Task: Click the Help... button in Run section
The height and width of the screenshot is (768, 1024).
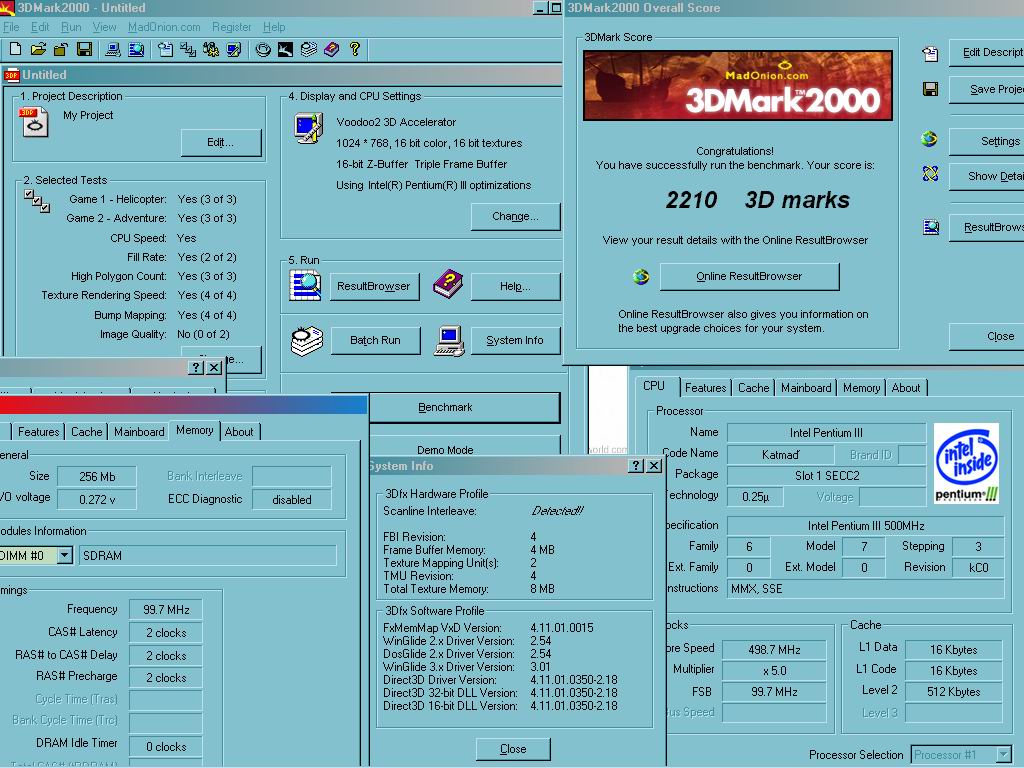Action: point(515,286)
